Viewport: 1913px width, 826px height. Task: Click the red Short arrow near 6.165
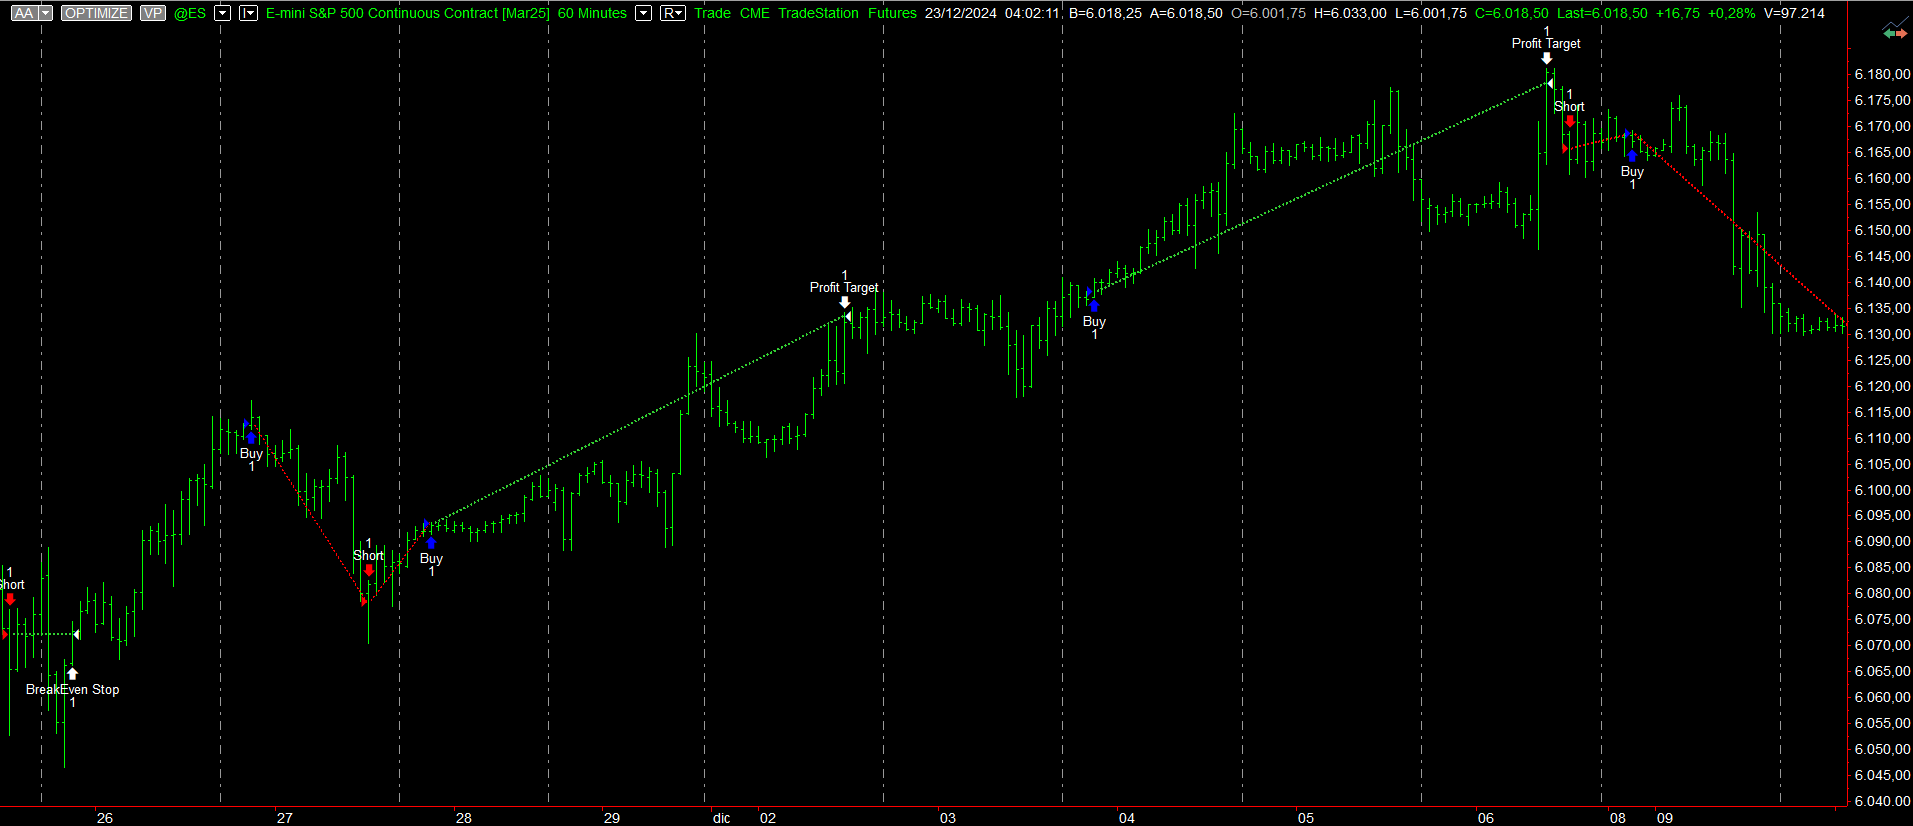[x=1570, y=122]
